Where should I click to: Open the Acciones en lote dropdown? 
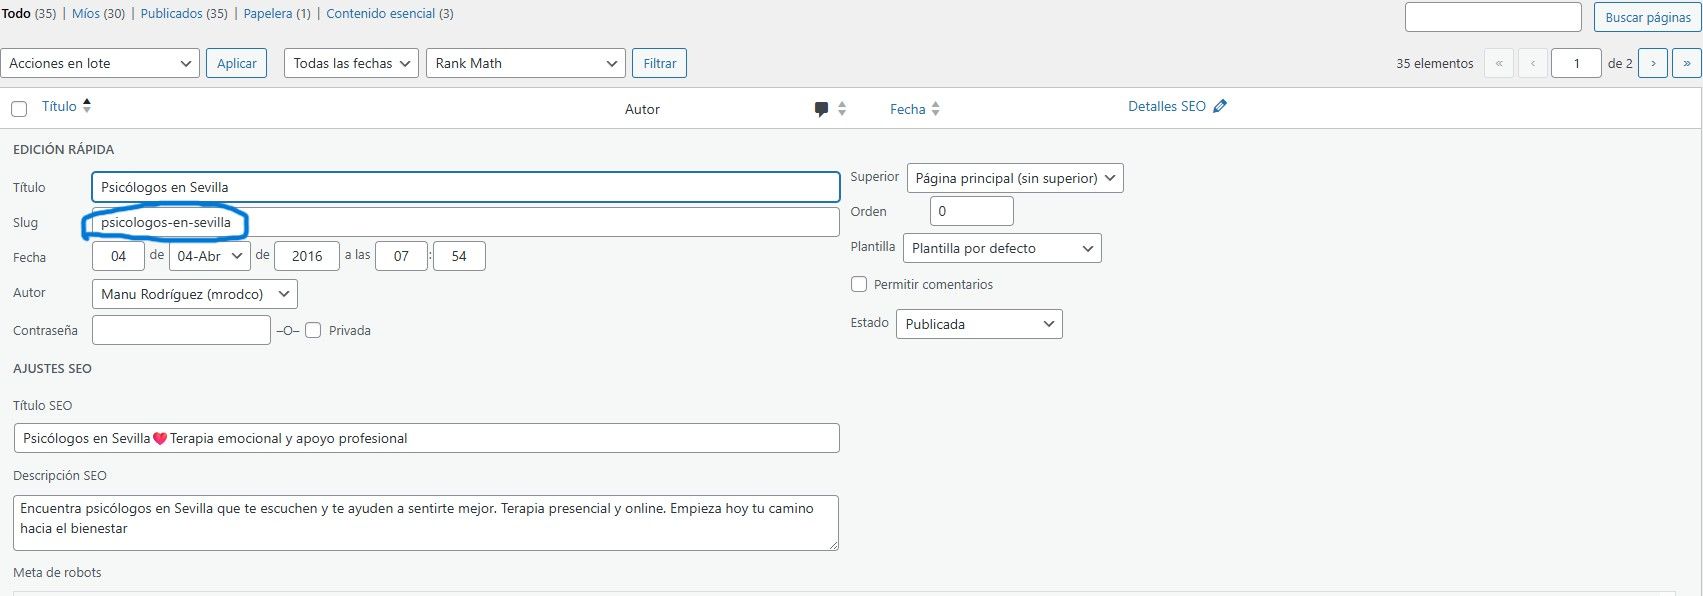tap(100, 63)
